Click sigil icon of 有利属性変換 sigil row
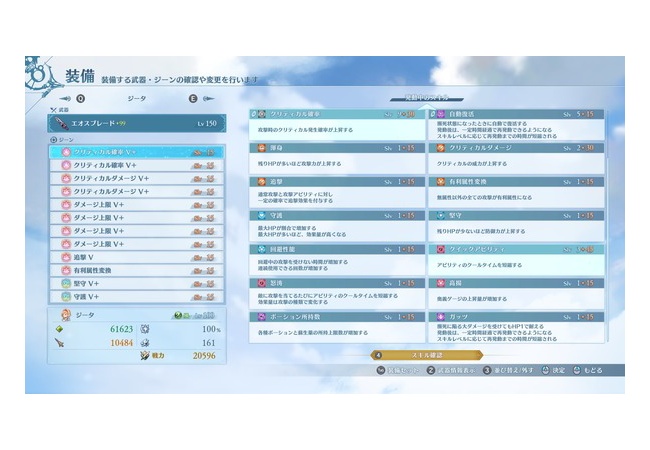The height and width of the screenshot is (450, 650). (x=66, y=271)
